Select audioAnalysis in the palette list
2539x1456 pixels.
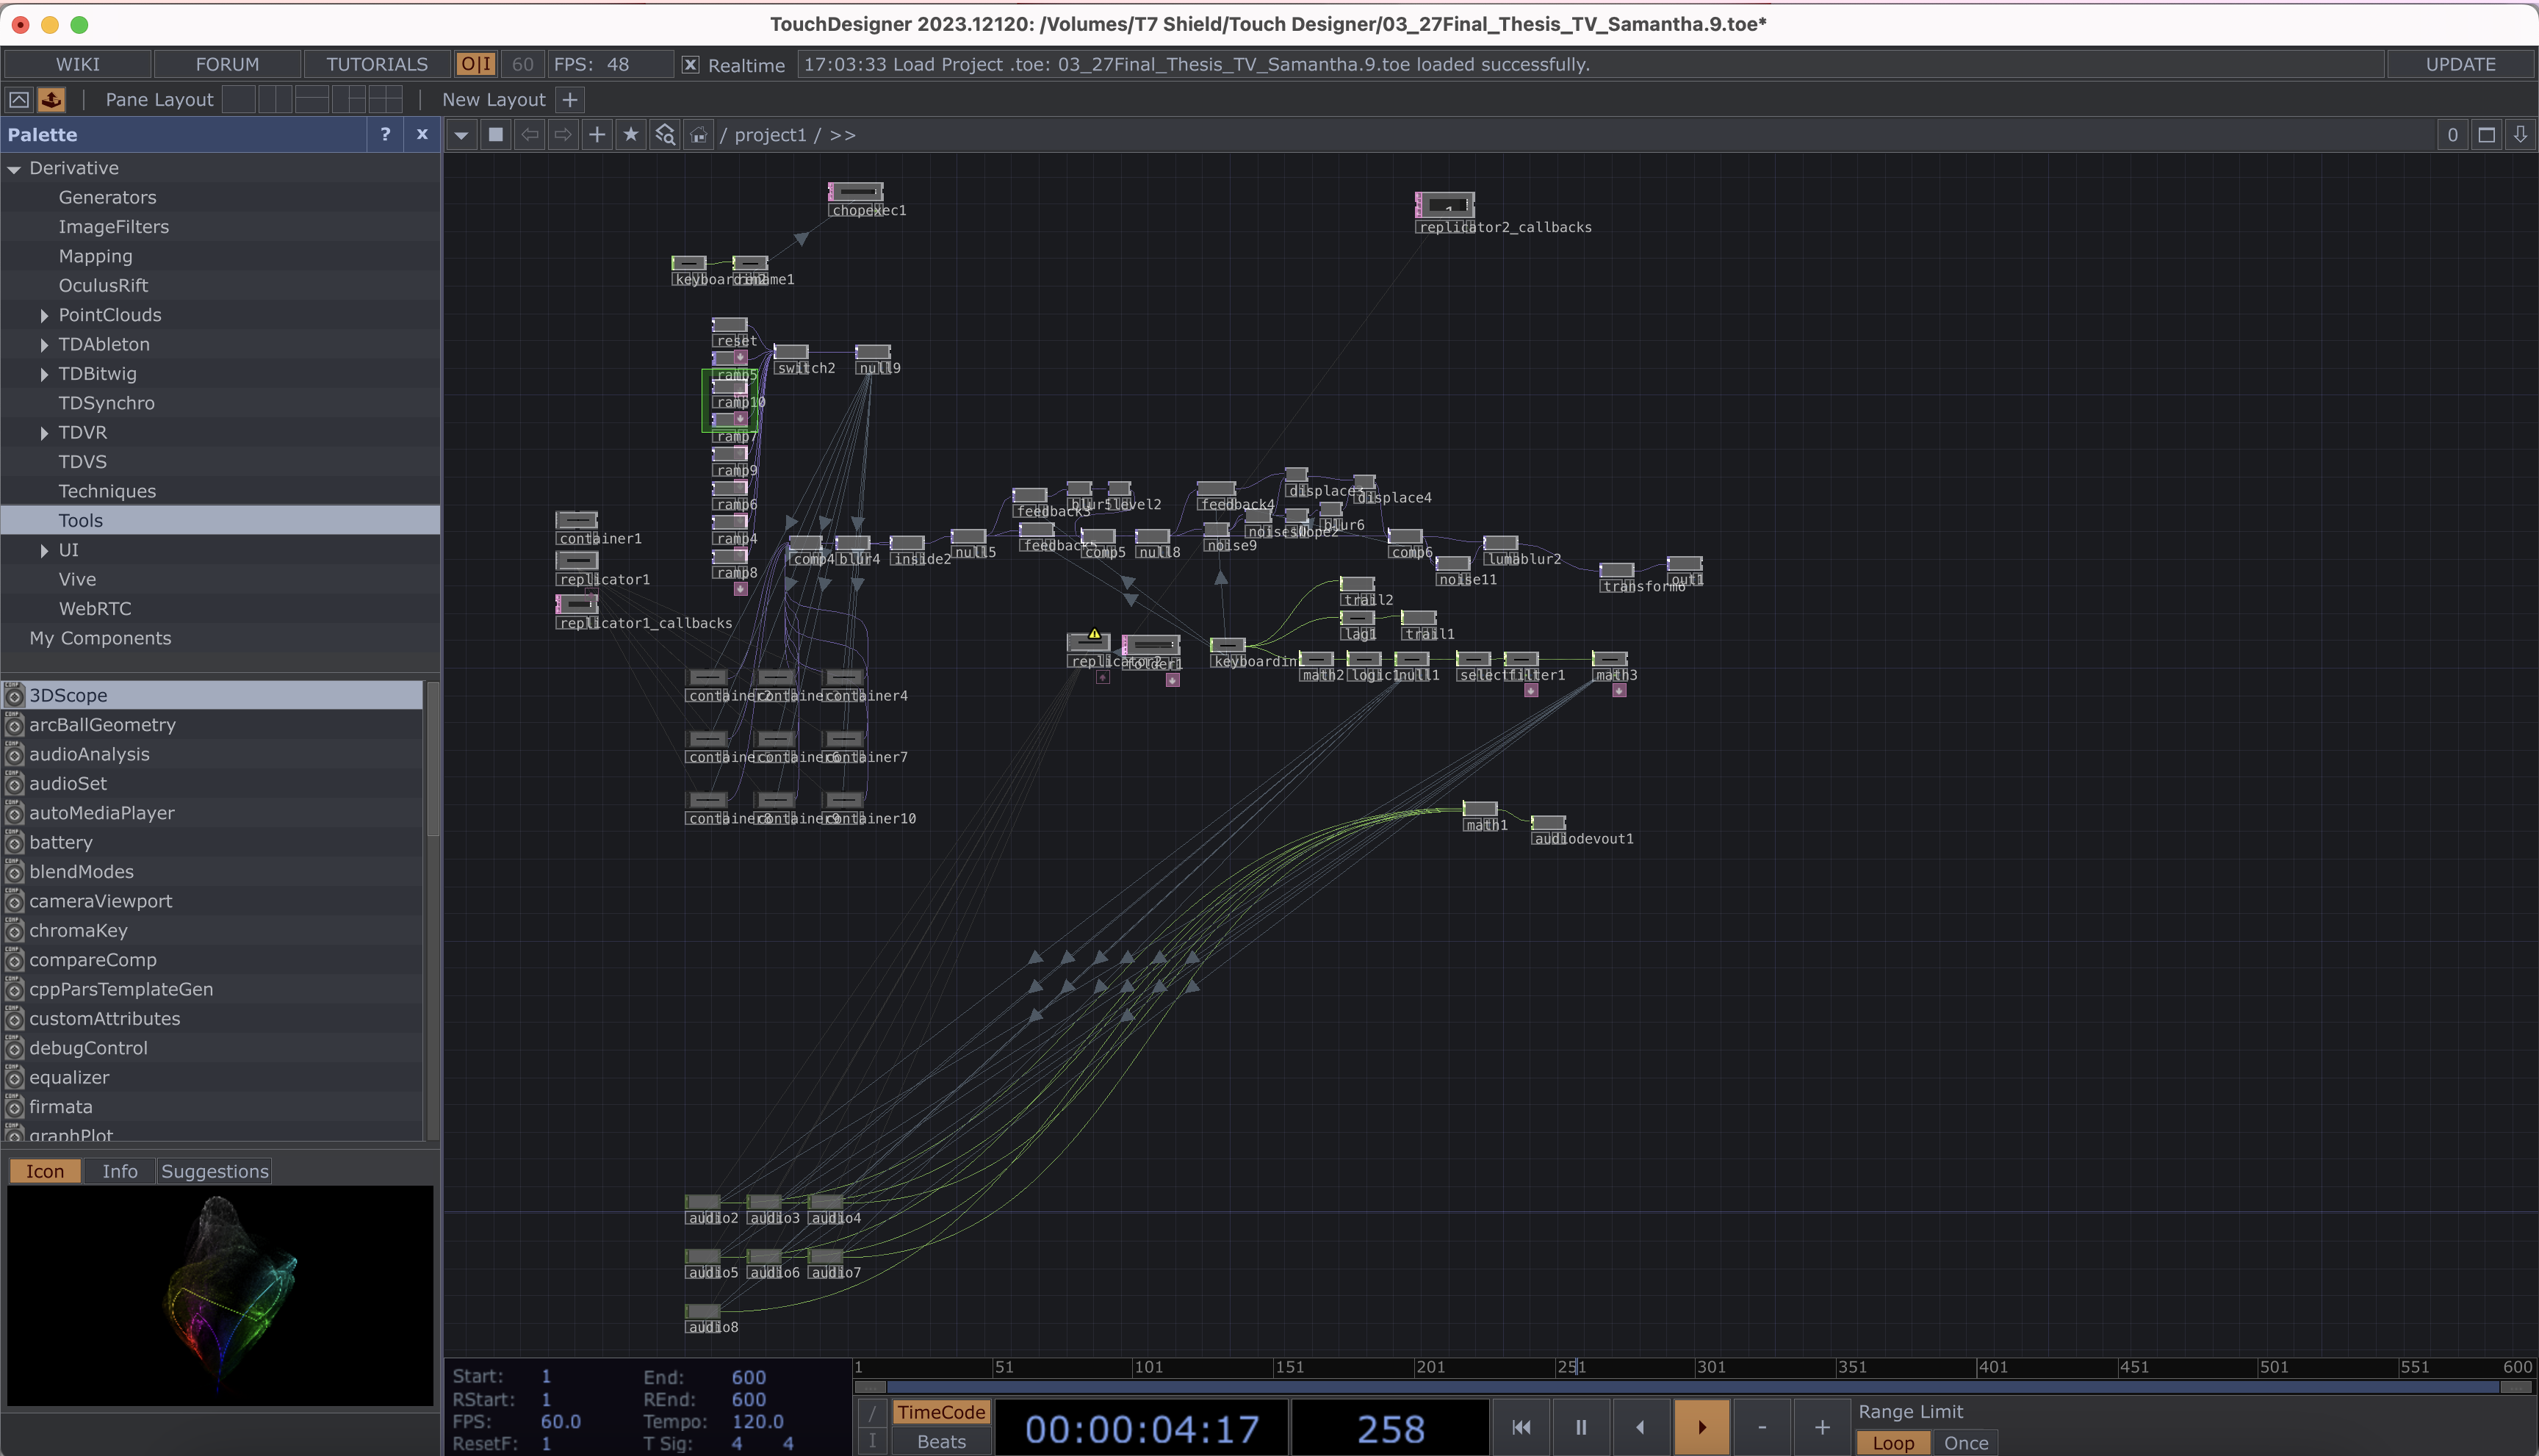[89, 754]
